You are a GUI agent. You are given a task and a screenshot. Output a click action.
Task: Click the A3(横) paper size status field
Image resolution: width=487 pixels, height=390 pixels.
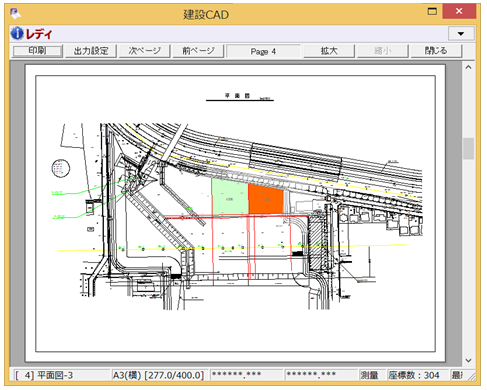[x=159, y=375]
